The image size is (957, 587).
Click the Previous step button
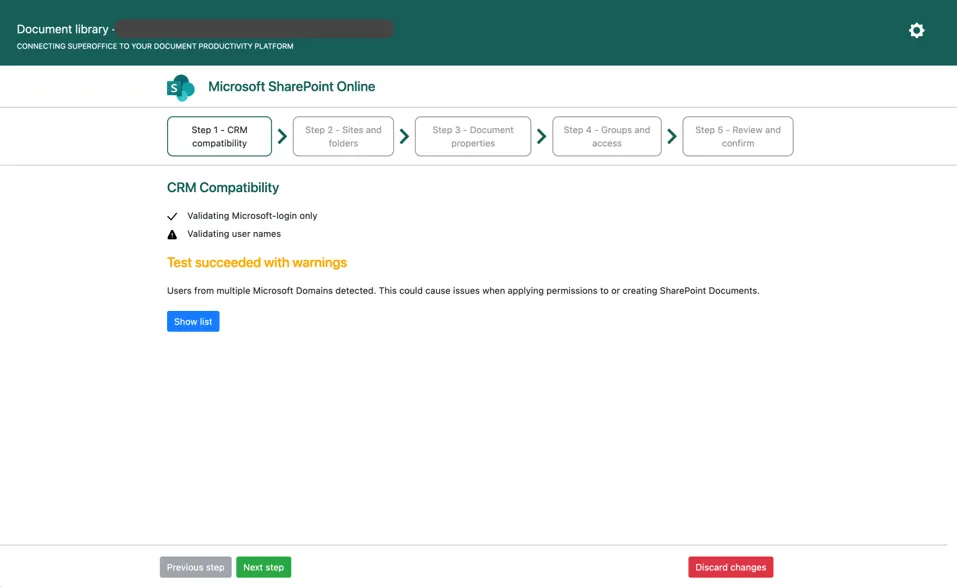(196, 567)
